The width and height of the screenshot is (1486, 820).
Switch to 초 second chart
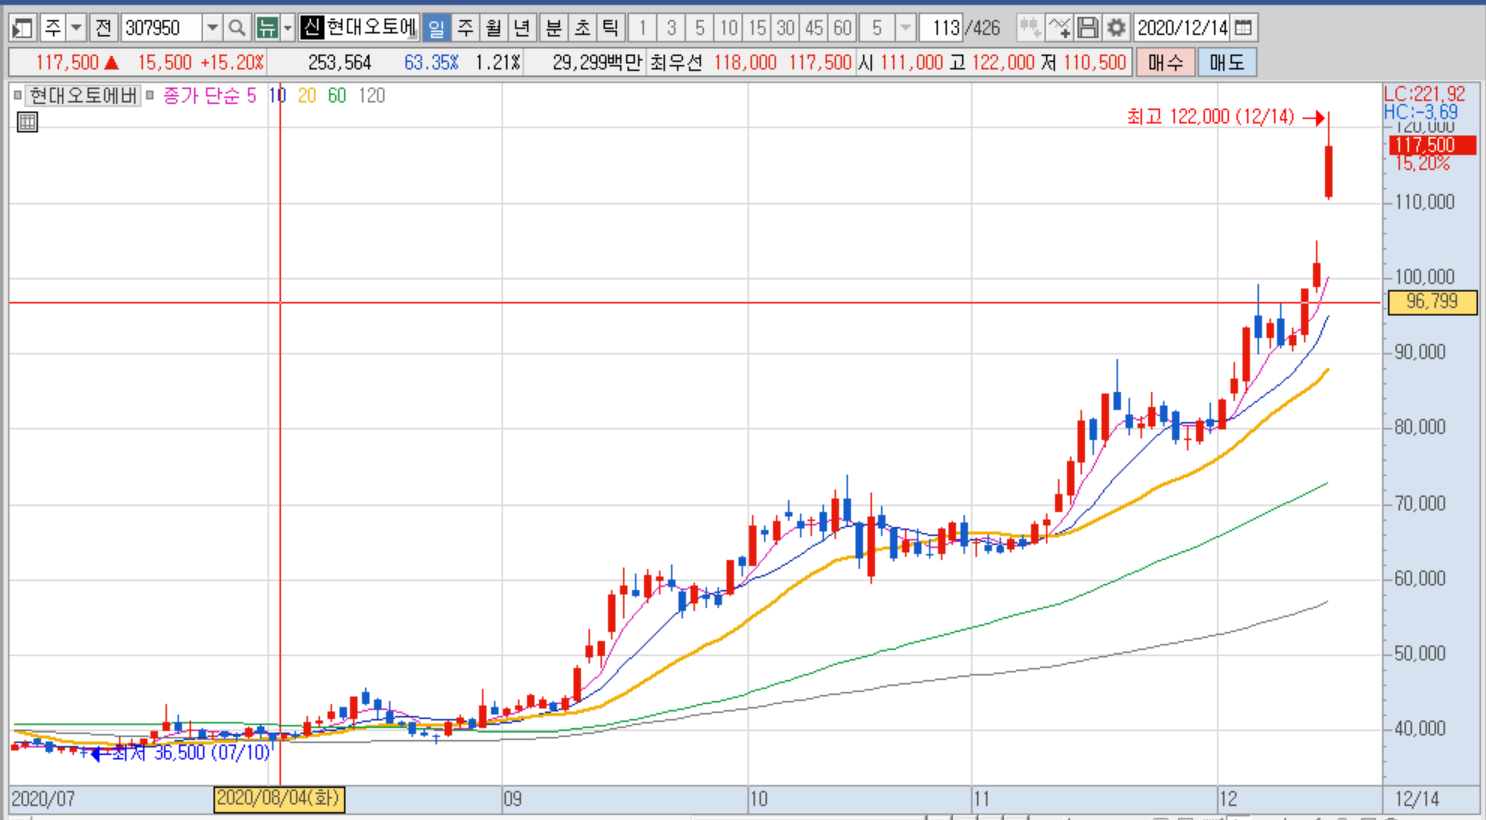(x=582, y=28)
